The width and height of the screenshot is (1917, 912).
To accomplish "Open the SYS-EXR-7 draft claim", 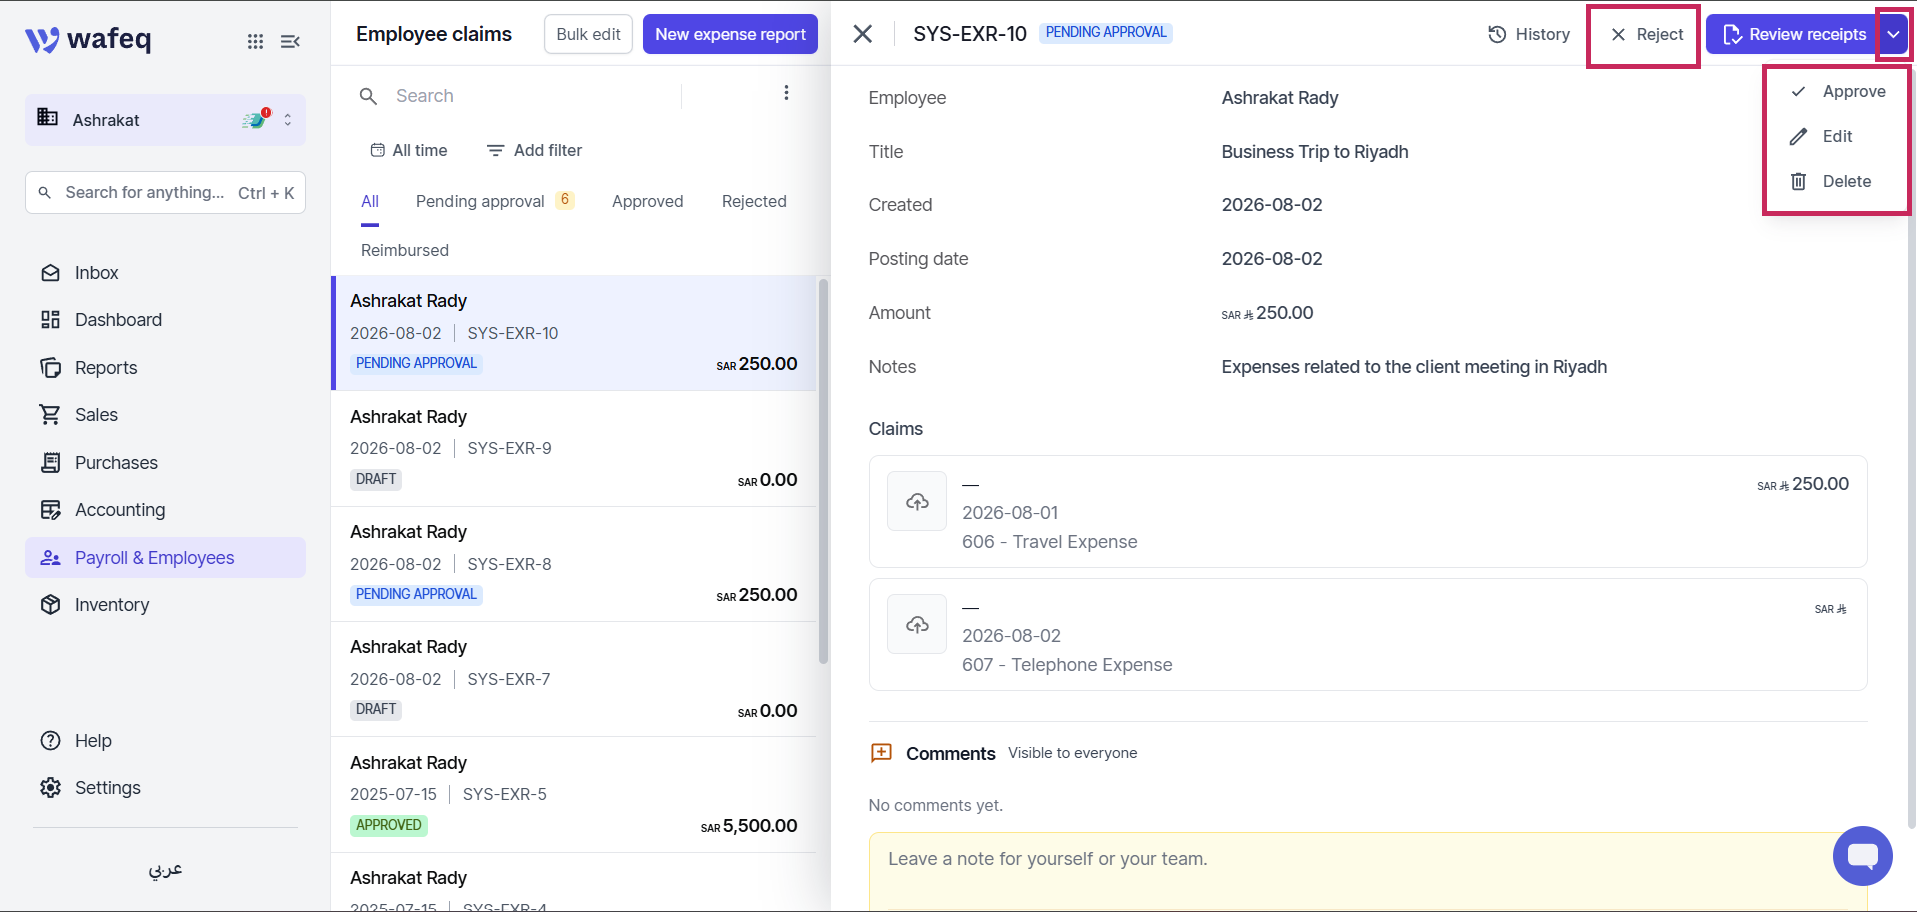I will pos(573,679).
